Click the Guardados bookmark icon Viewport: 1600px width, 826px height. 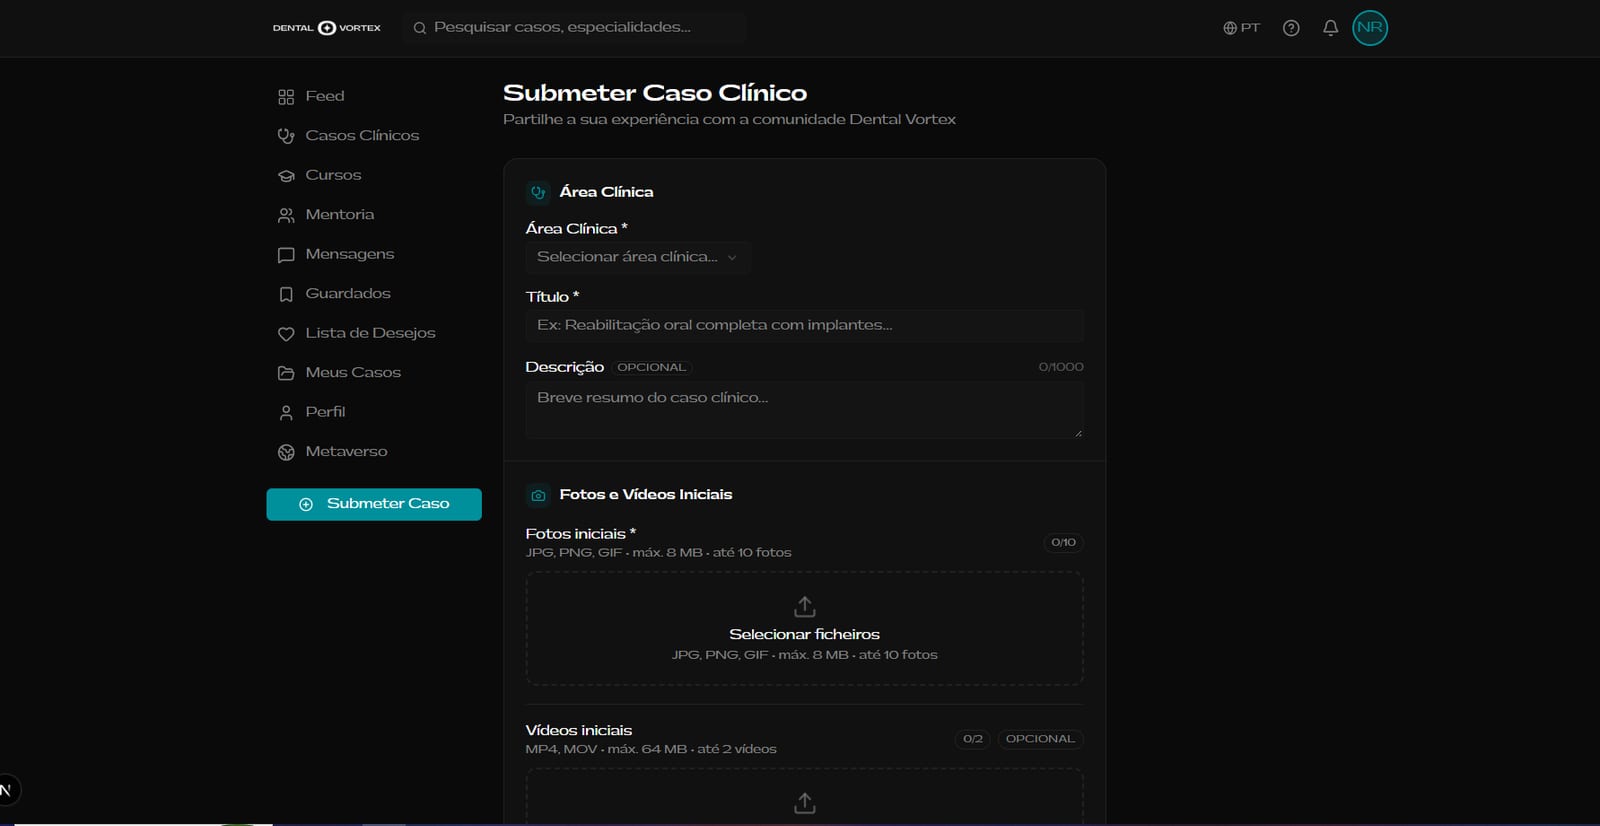[x=286, y=294]
